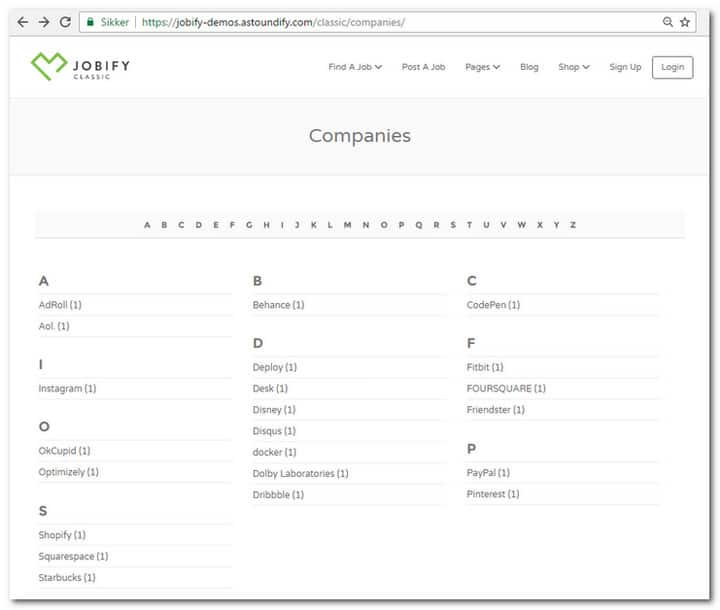Expand the Find A Job dropdown
720x610 pixels.
pyautogui.click(x=355, y=67)
